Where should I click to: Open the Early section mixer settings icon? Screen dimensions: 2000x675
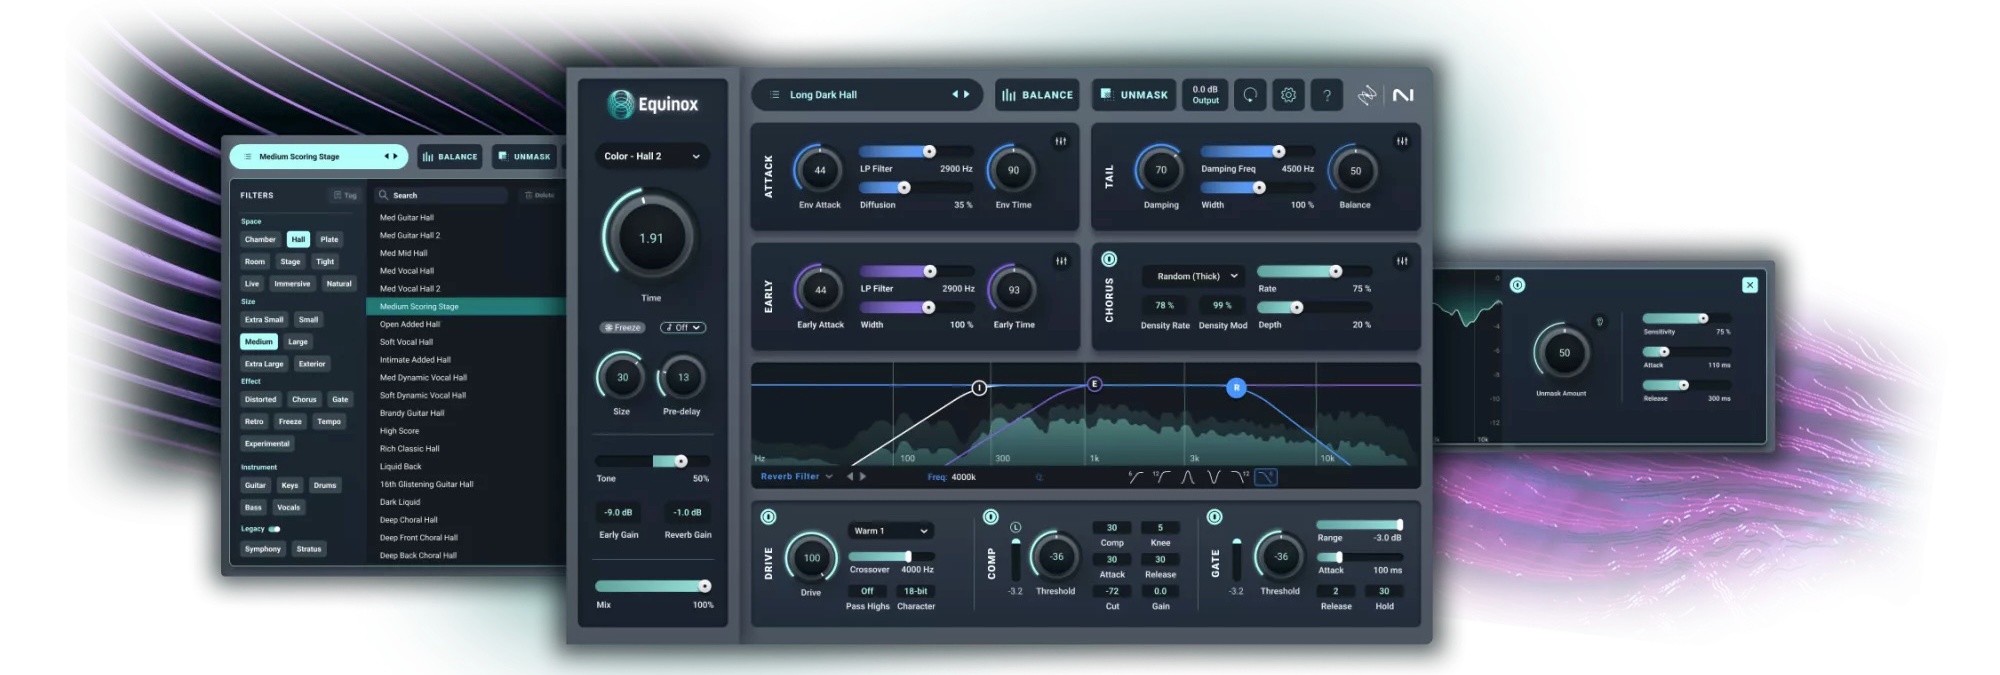click(1061, 261)
